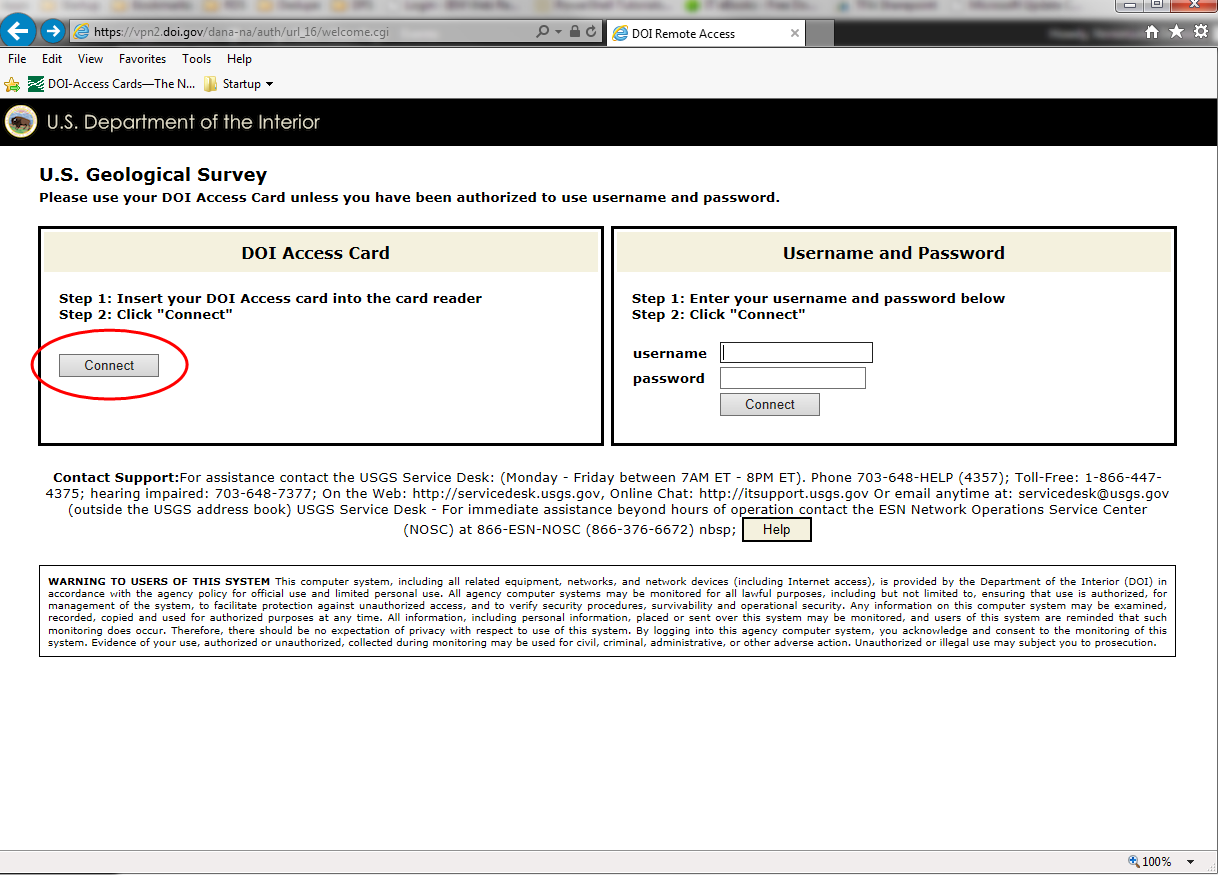Click the DOI Access Card panel heading
The height and width of the screenshot is (875, 1218).
316,253
